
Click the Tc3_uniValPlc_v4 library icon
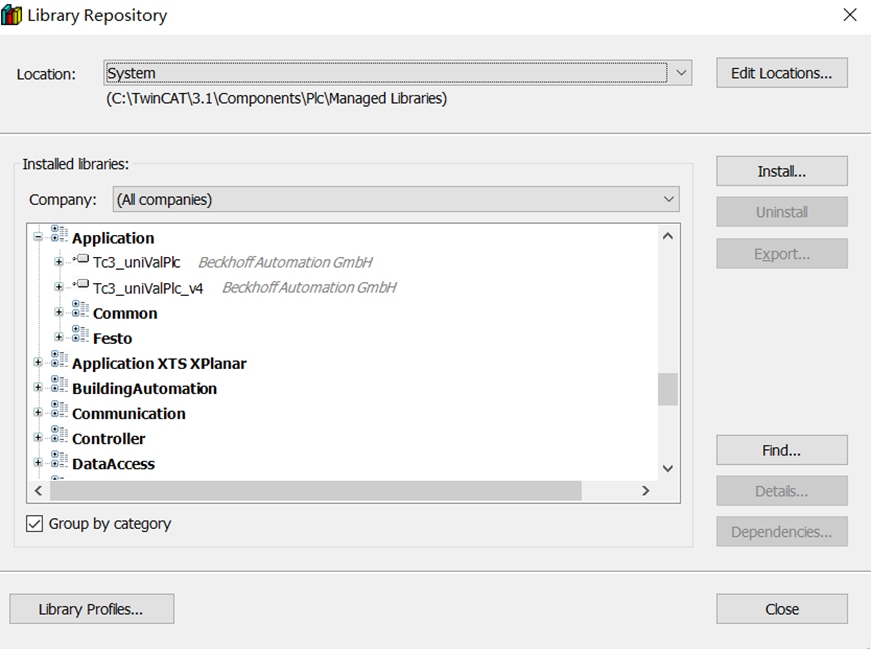(x=81, y=286)
